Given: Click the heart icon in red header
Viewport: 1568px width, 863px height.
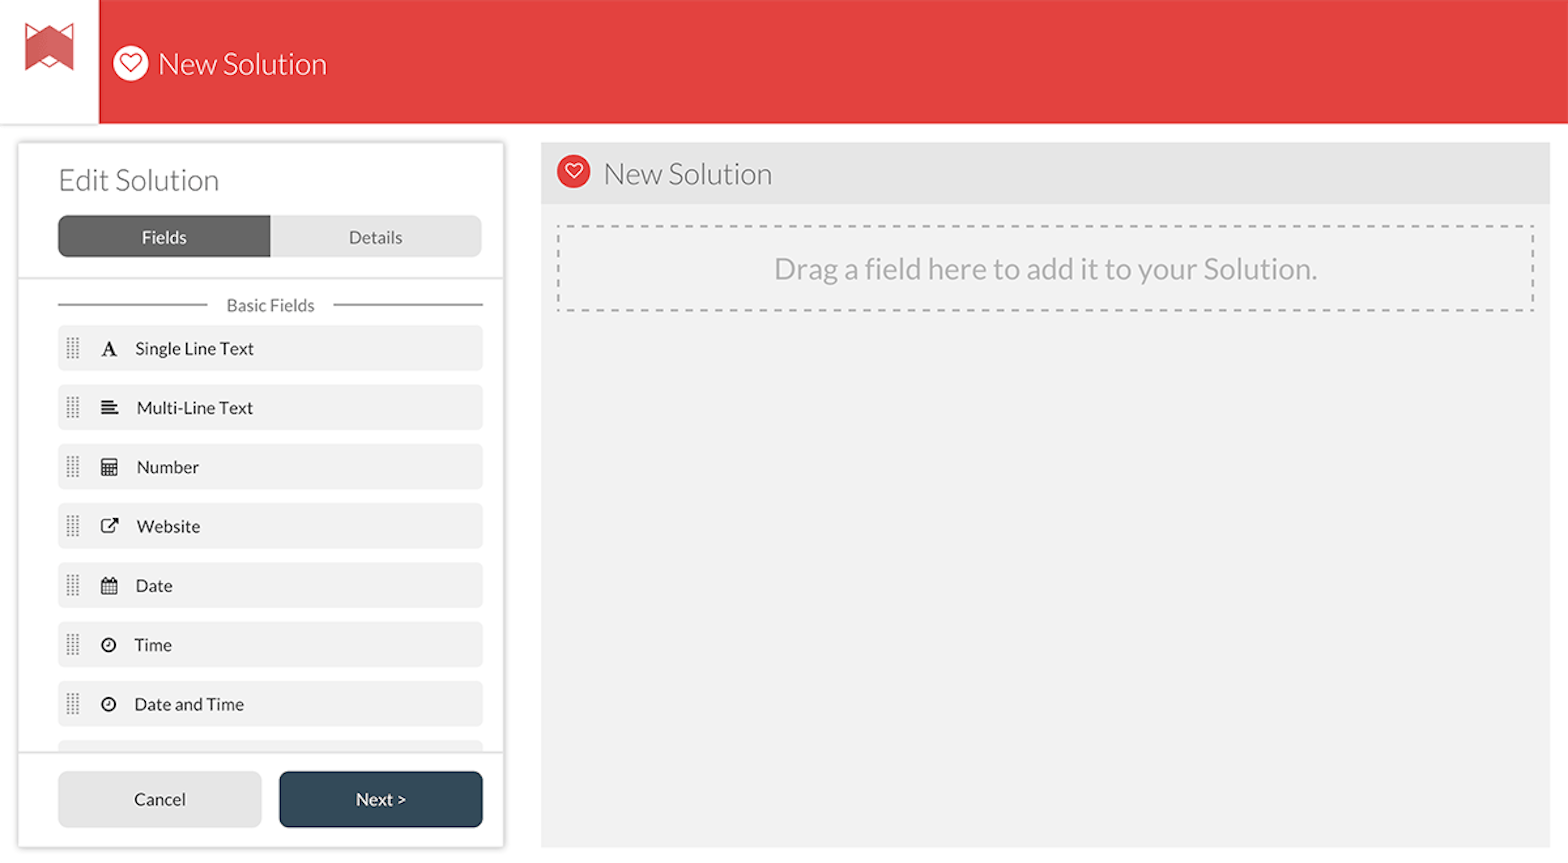Looking at the screenshot, I should 131,64.
